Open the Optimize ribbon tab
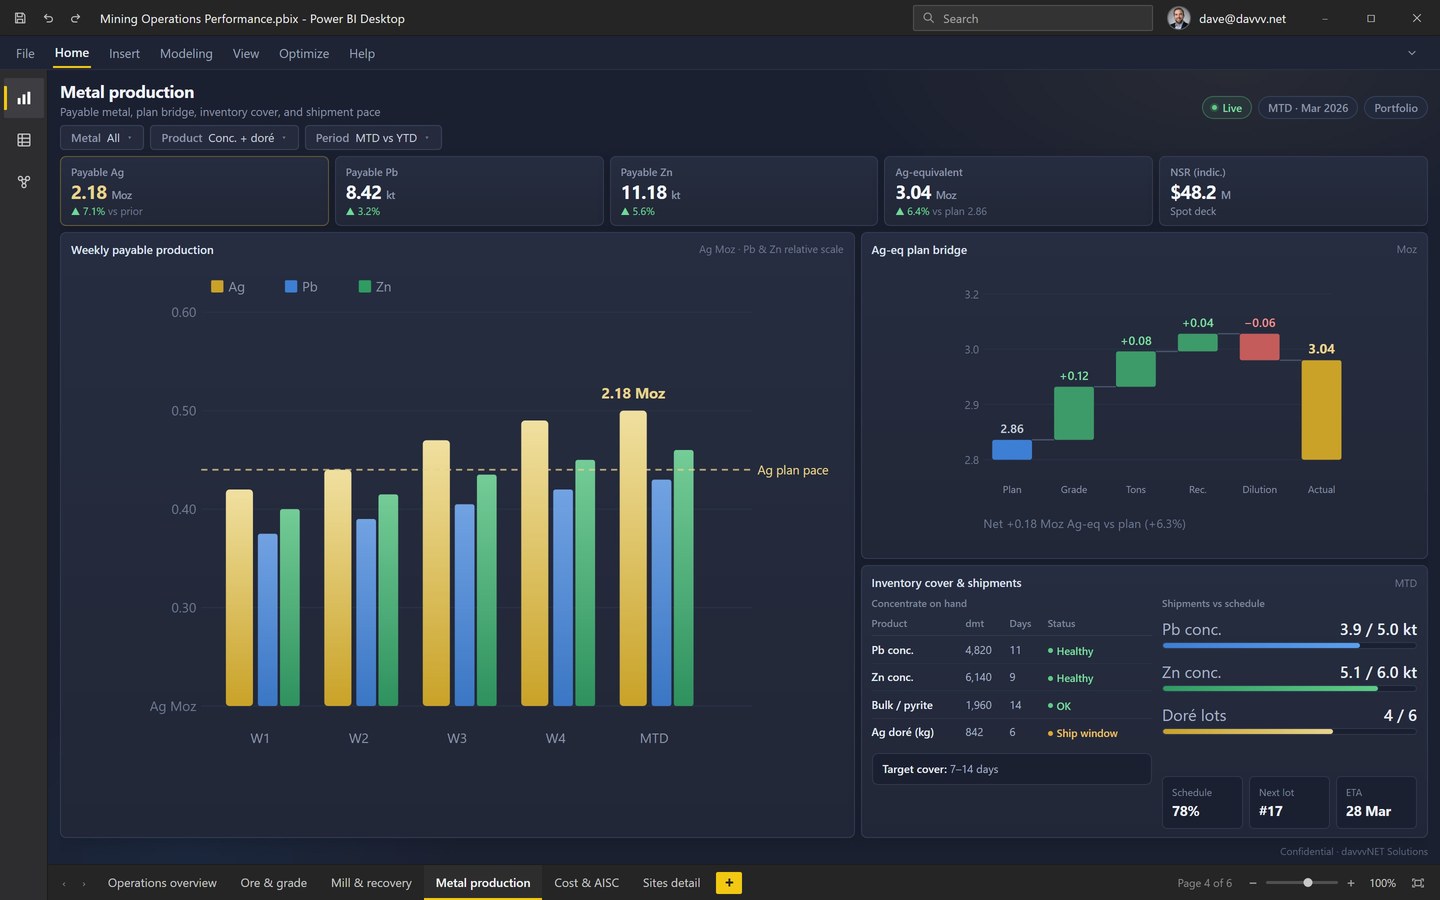1440x900 pixels. point(304,53)
